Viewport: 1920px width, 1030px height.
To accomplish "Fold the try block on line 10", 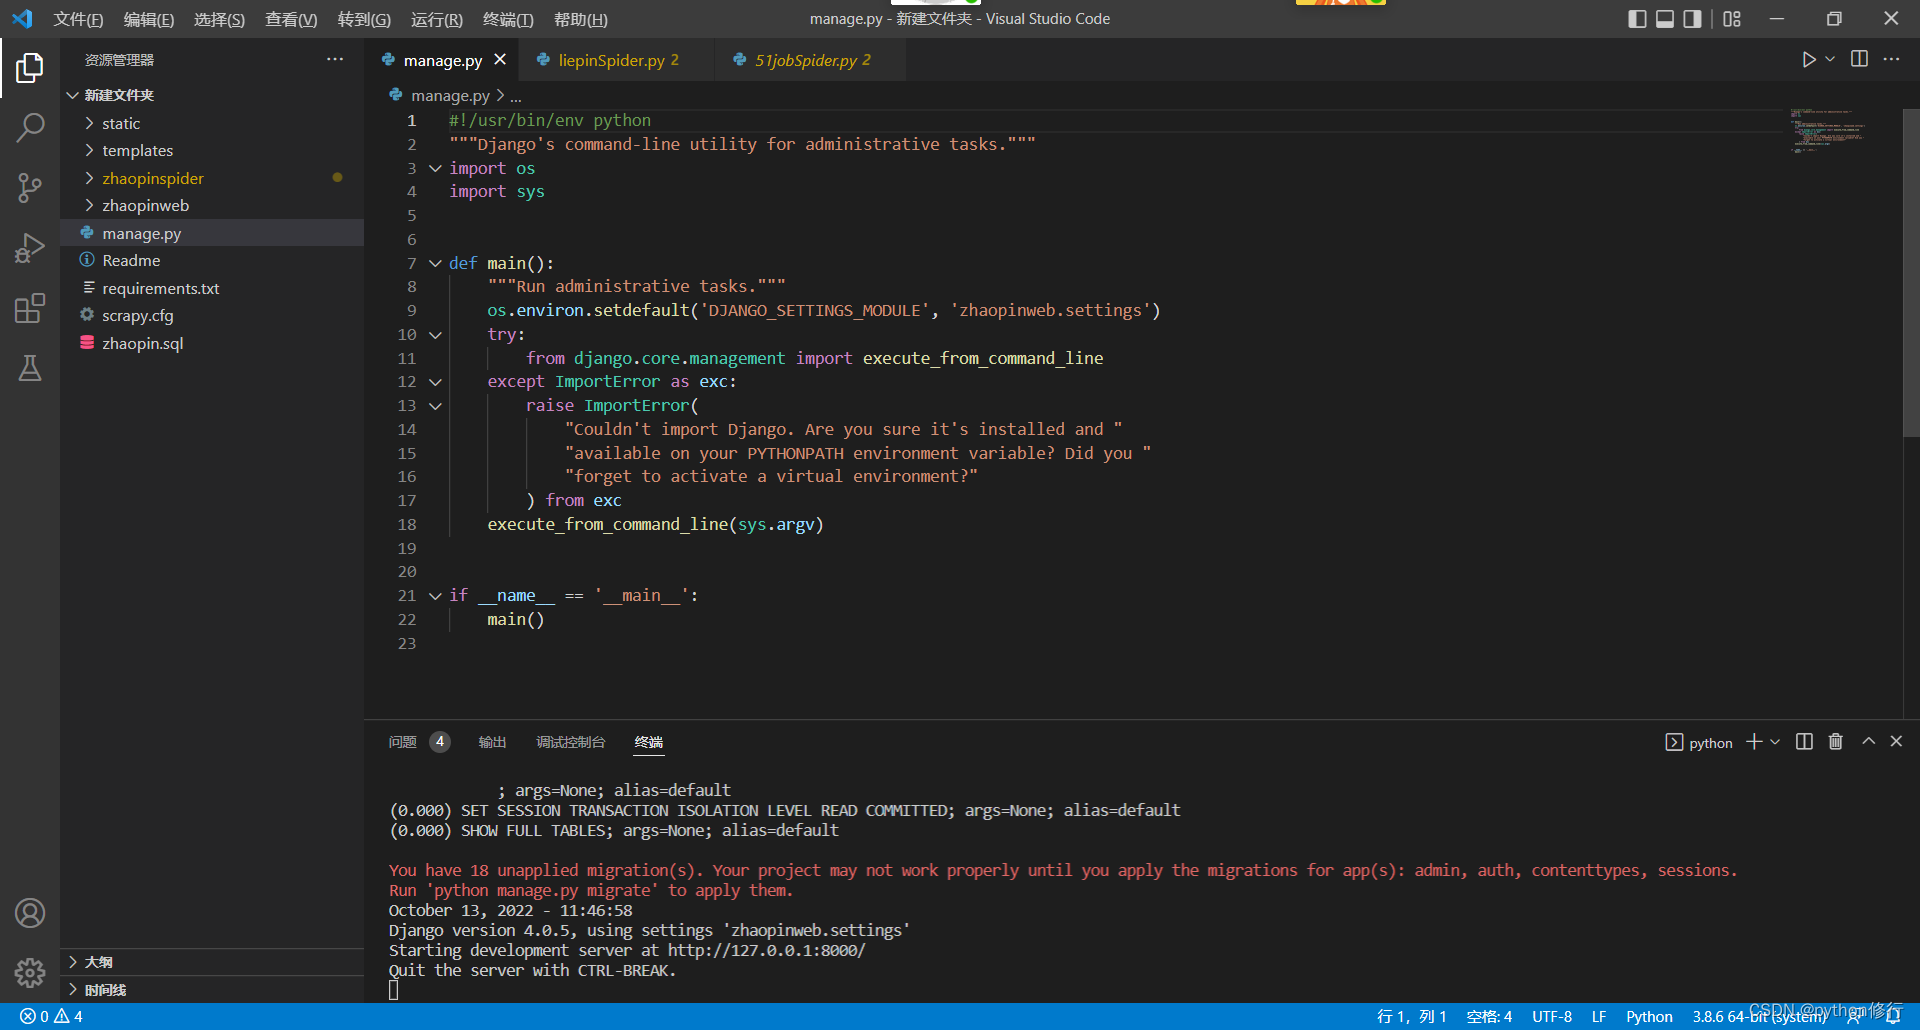I will coord(435,335).
